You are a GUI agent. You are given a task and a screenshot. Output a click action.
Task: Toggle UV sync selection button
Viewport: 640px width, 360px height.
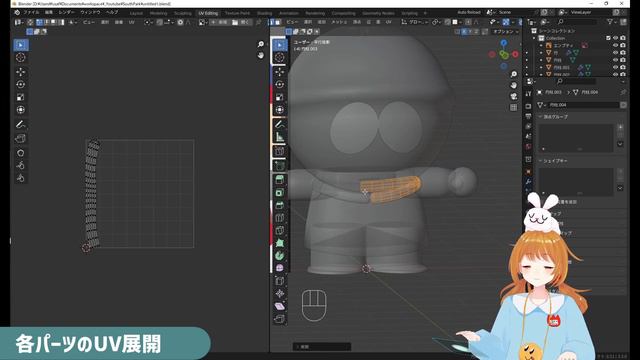click(30, 22)
